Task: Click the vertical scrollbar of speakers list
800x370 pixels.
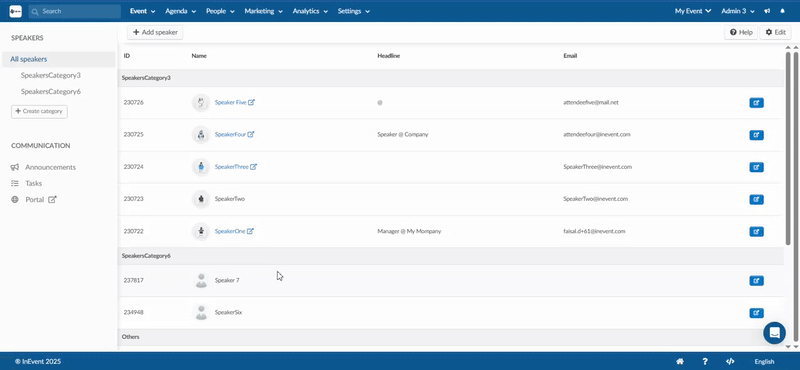Action: tap(788, 148)
